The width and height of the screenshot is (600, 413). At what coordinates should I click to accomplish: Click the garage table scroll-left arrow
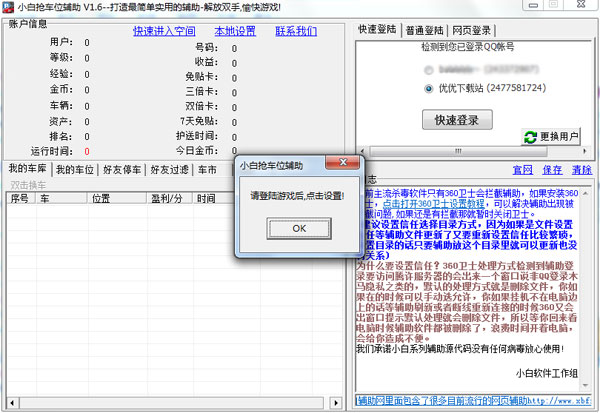pyautogui.click(x=12, y=403)
